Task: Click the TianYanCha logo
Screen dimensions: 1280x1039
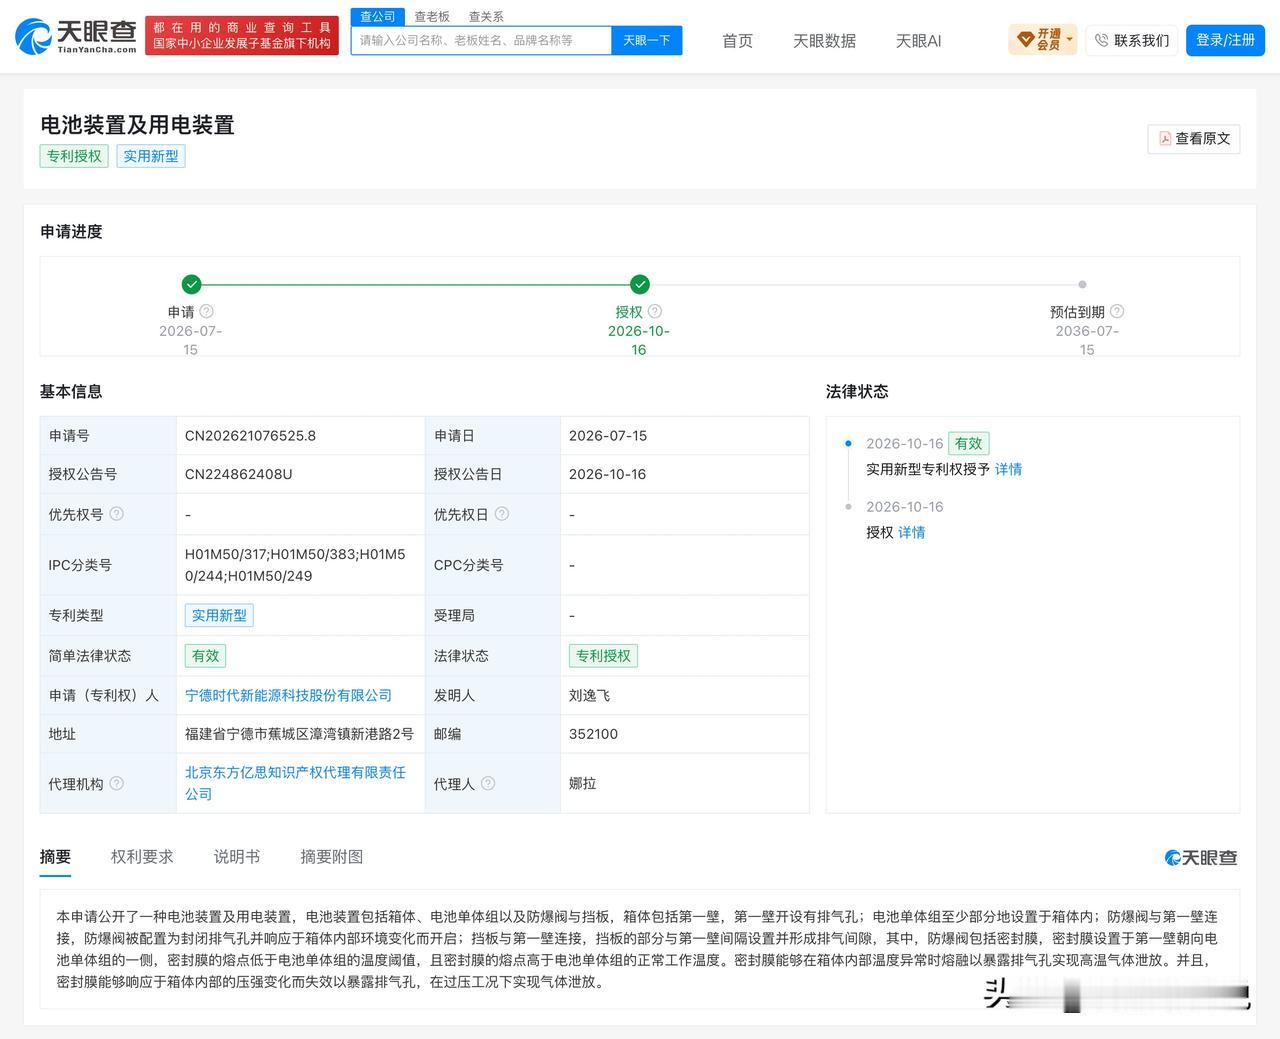Action: (76, 36)
